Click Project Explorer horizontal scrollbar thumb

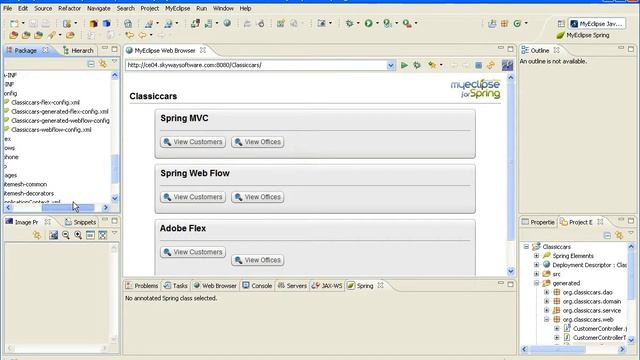click(x=557, y=349)
